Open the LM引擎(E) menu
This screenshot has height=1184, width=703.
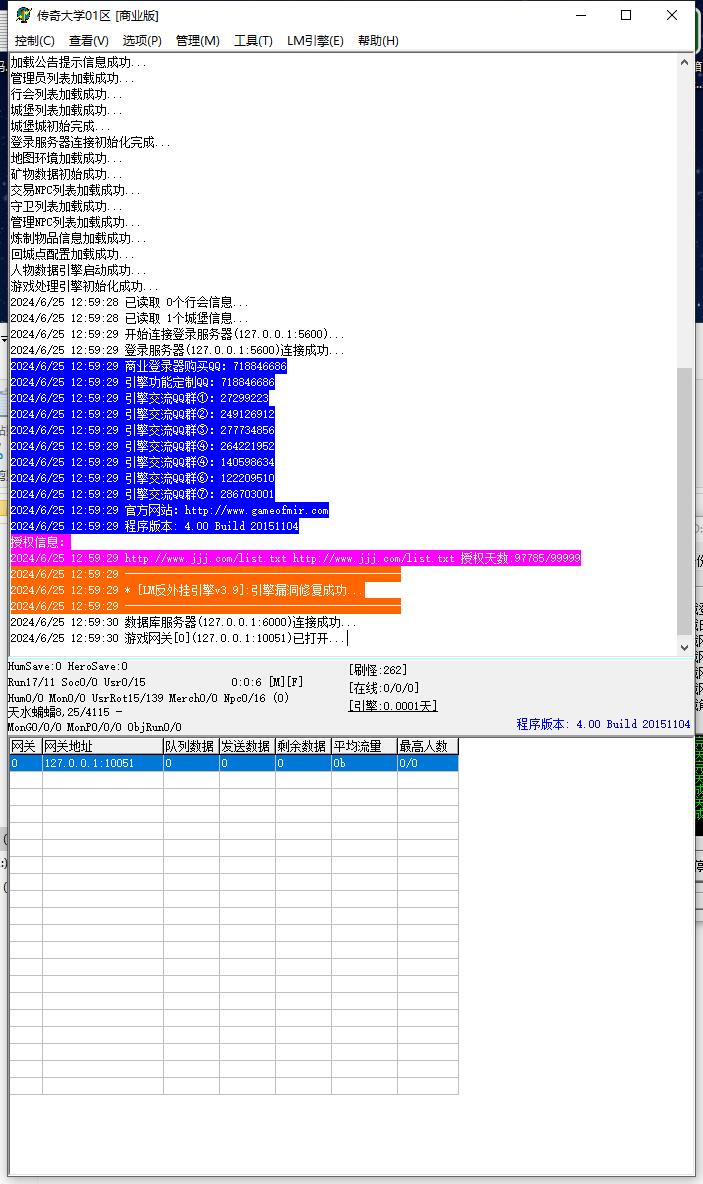[315, 41]
